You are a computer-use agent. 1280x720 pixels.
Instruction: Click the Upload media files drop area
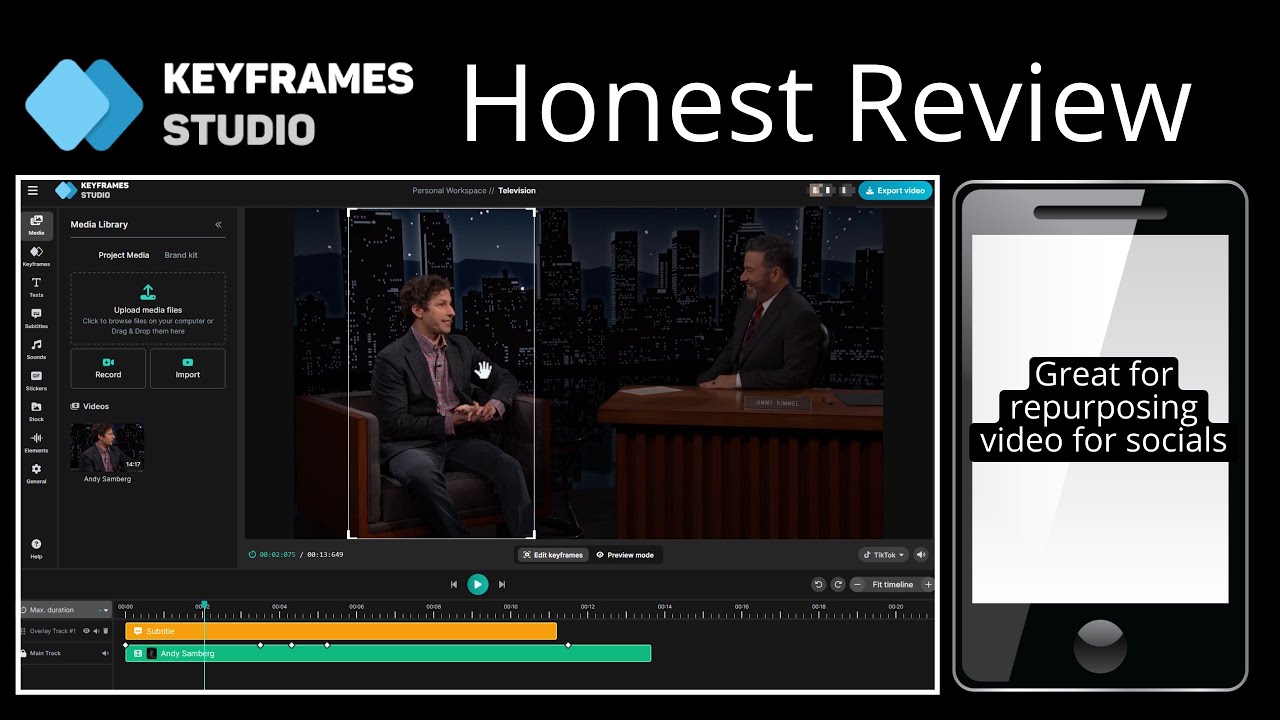[148, 308]
